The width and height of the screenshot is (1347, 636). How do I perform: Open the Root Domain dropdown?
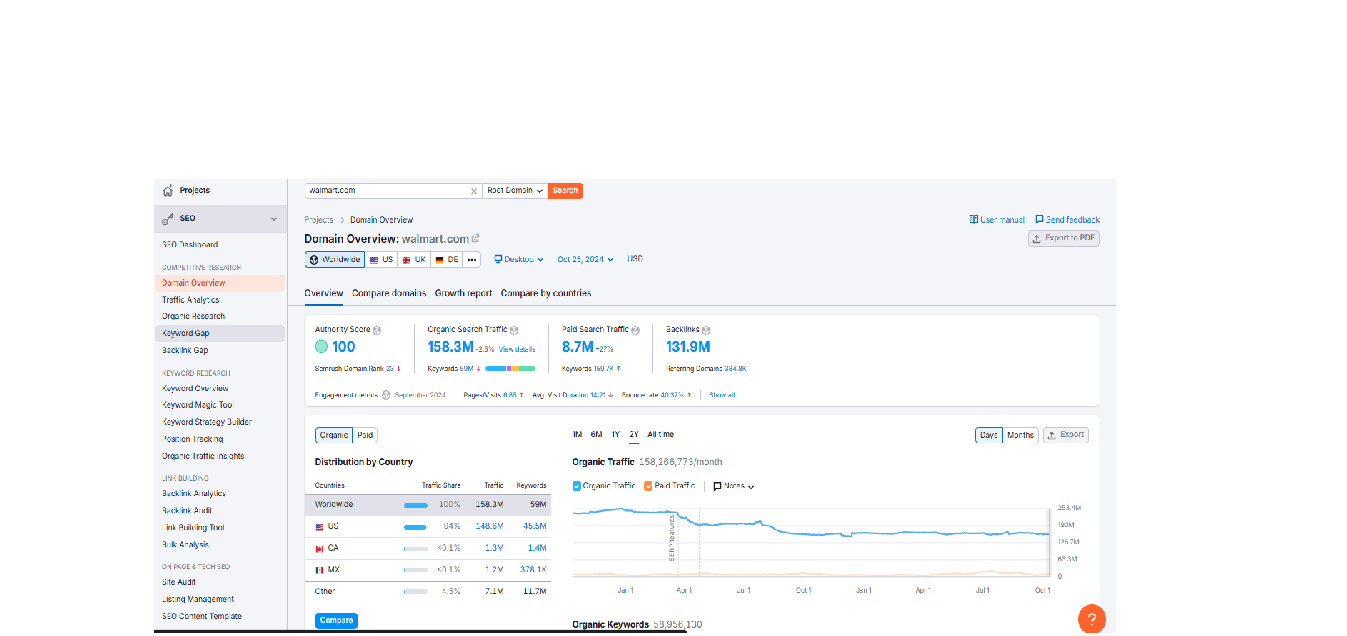(515, 190)
